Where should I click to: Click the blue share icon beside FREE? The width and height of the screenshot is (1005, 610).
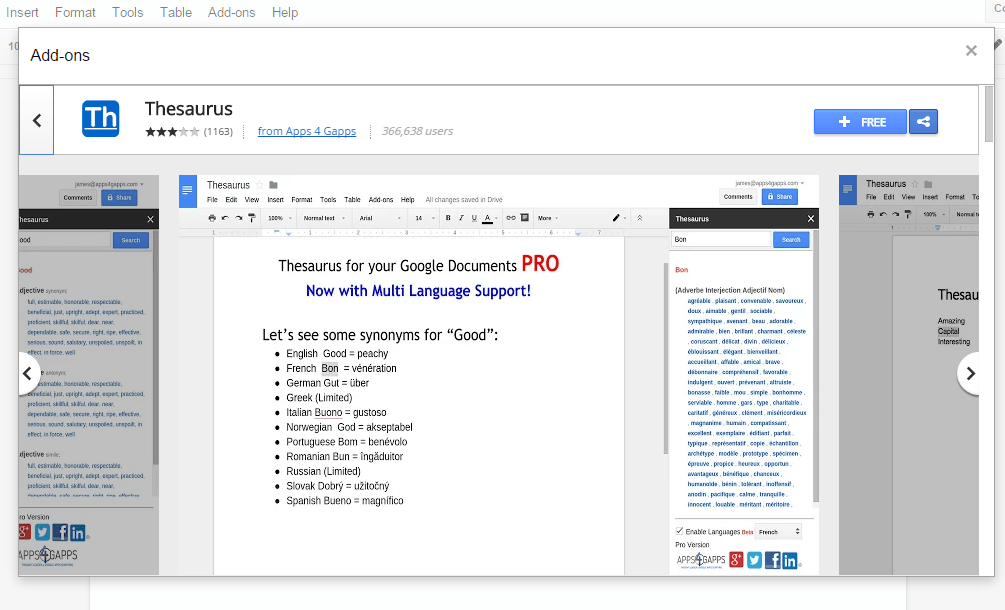tap(923, 121)
